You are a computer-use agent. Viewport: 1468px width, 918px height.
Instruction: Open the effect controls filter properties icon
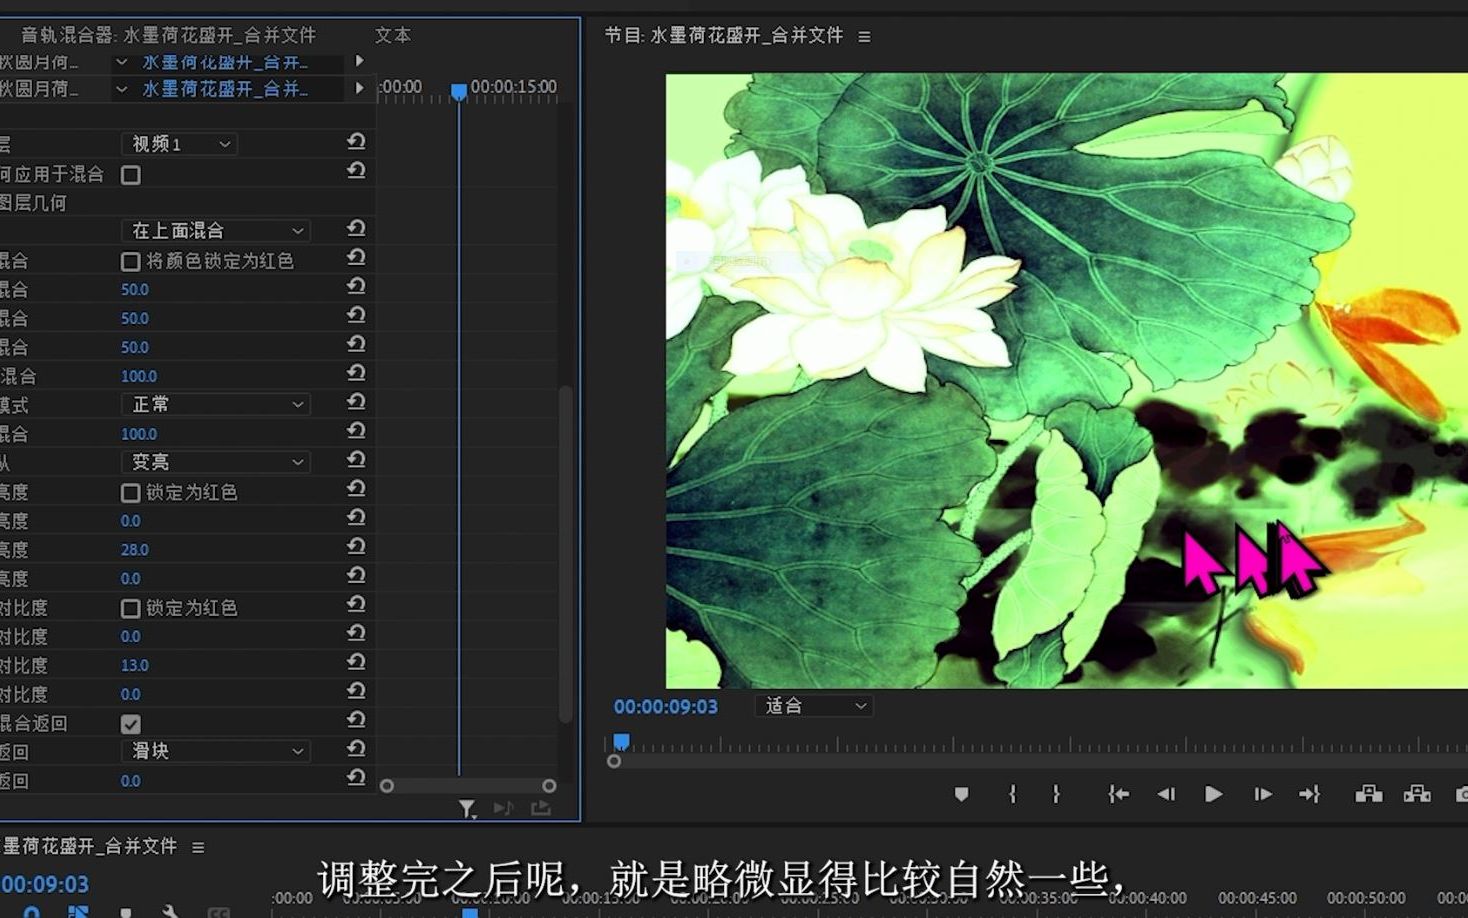[467, 808]
